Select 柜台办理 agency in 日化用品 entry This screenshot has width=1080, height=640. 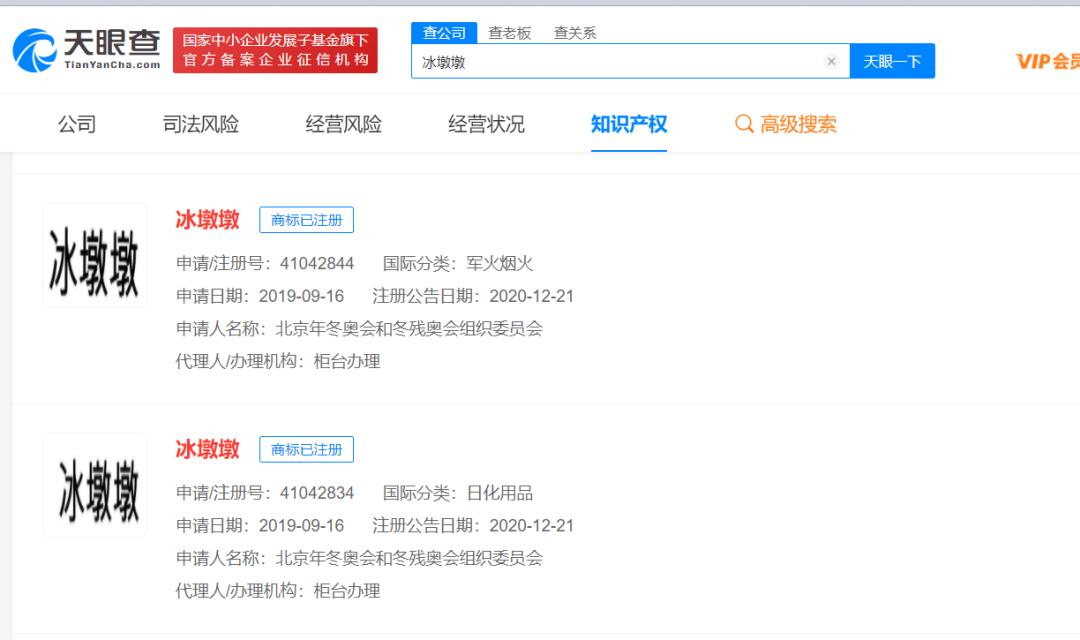coord(346,590)
